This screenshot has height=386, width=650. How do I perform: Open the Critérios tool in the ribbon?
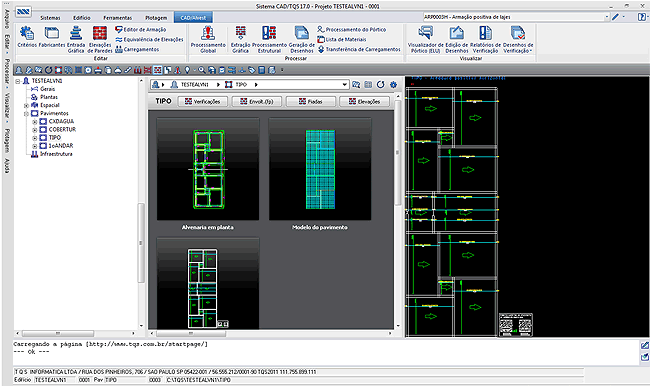point(27,36)
